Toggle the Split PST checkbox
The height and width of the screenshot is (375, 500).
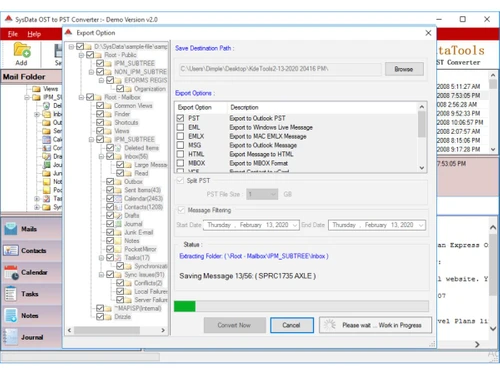(180, 180)
